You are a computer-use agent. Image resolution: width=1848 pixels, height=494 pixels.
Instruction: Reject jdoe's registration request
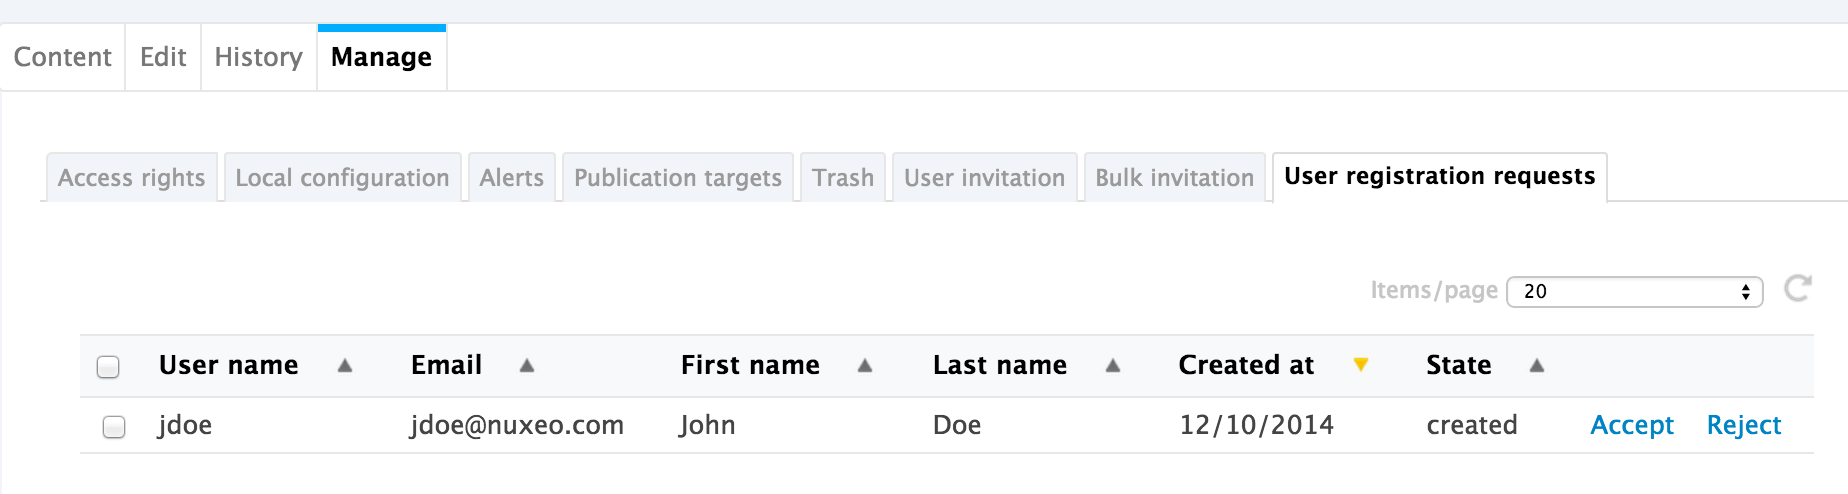1744,425
